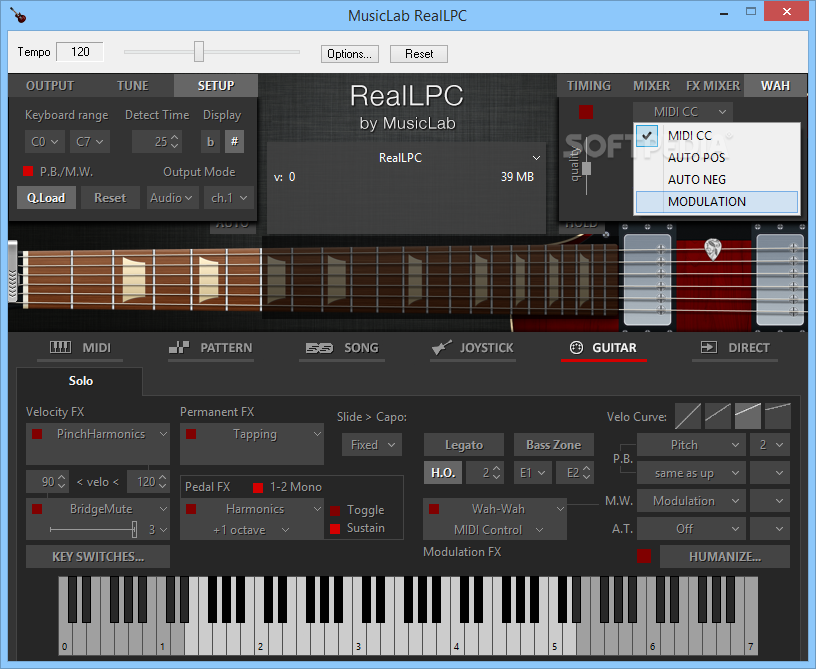
Task: Toggle the Humanize red indicator
Action: 644,556
